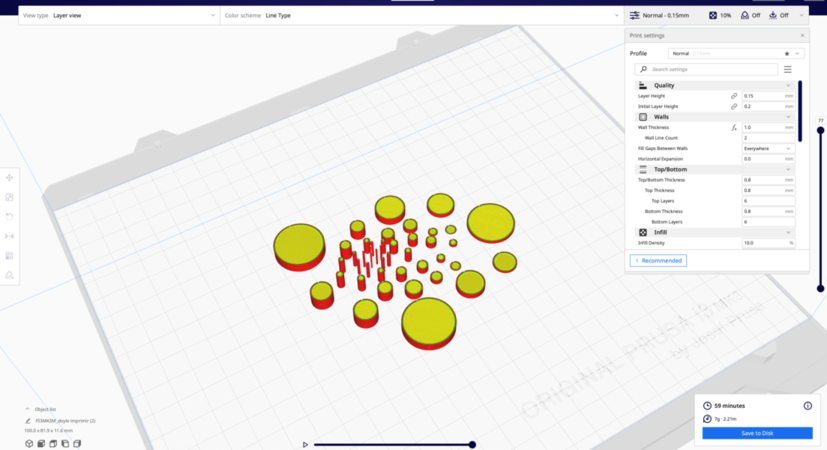
Task: Click the Horizontal Expansion value field
Action: pyautogui.click(x=768, y=159)
